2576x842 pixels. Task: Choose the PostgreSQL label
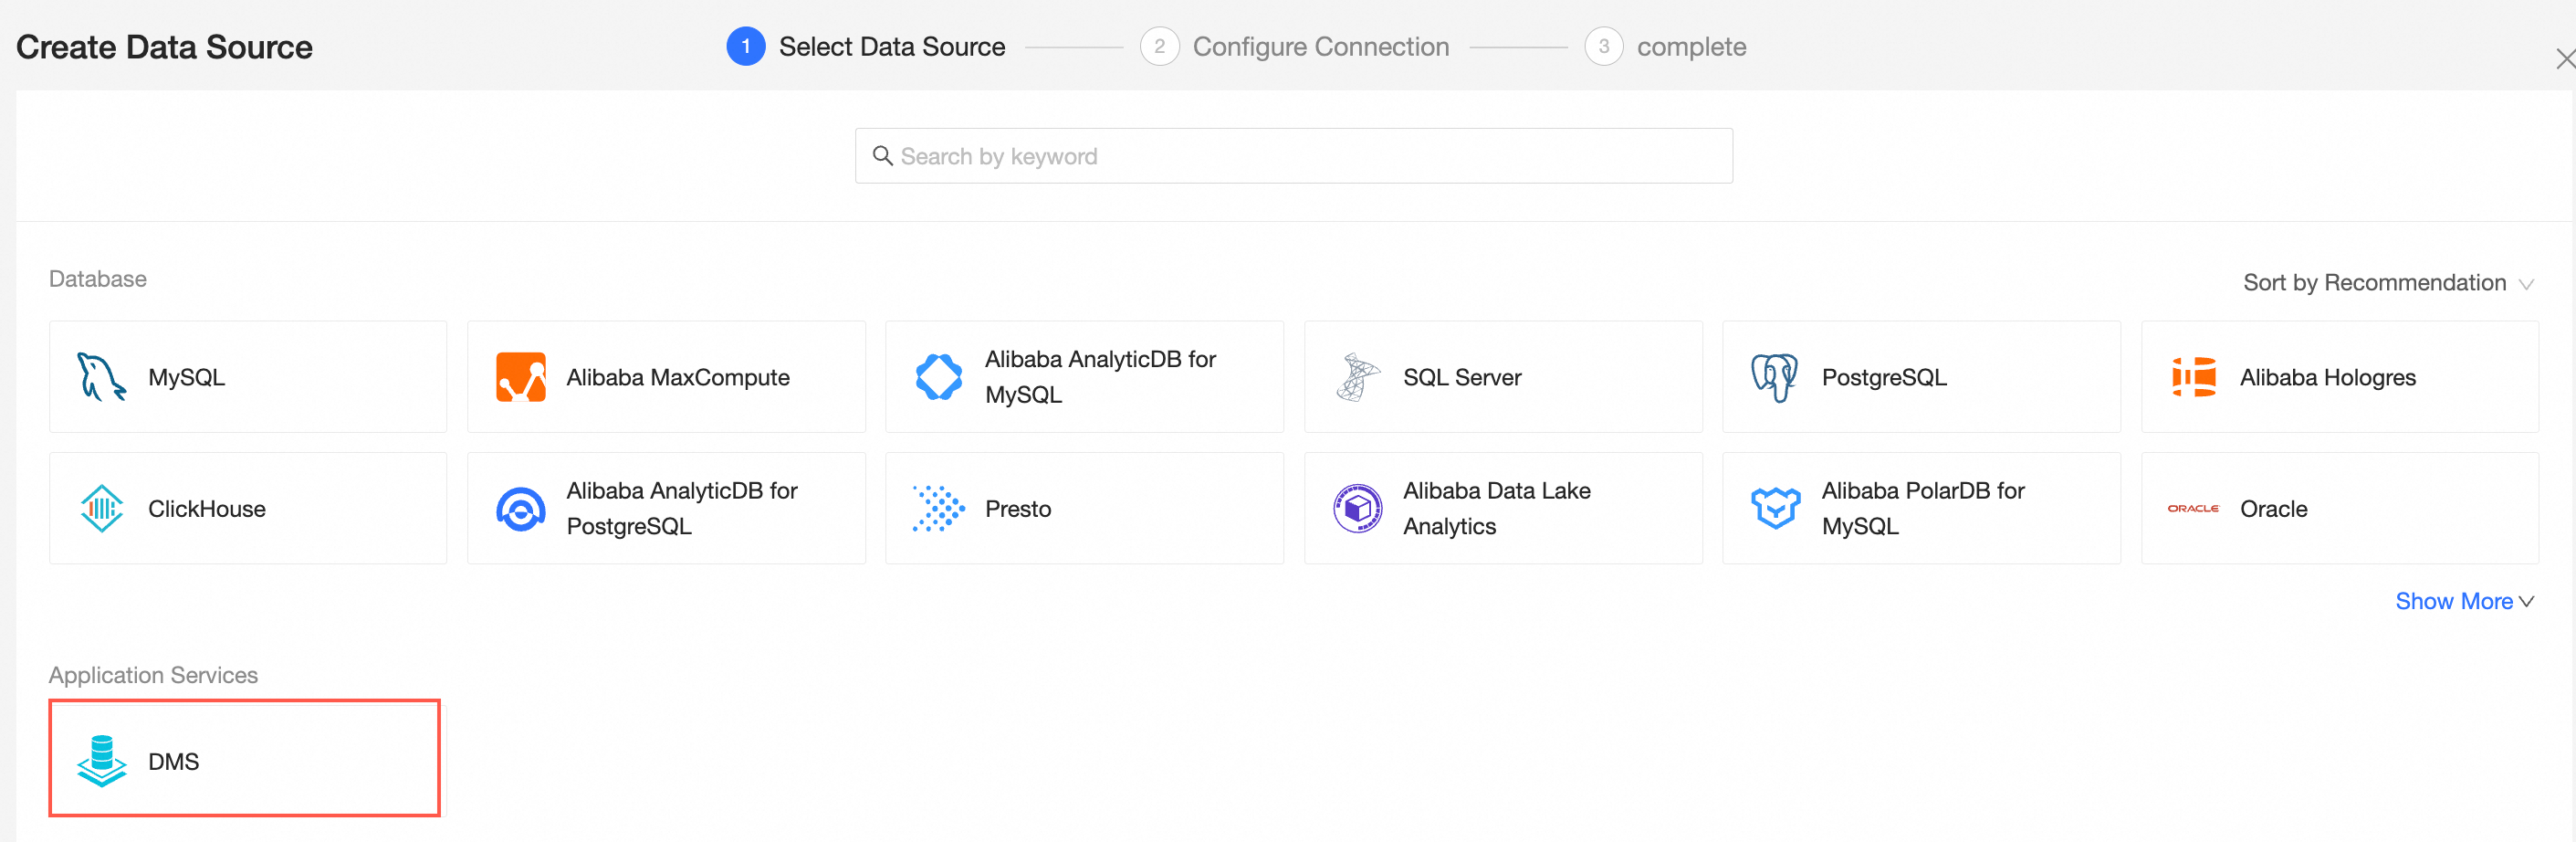pyautogui.click(x=1884, y=377)
